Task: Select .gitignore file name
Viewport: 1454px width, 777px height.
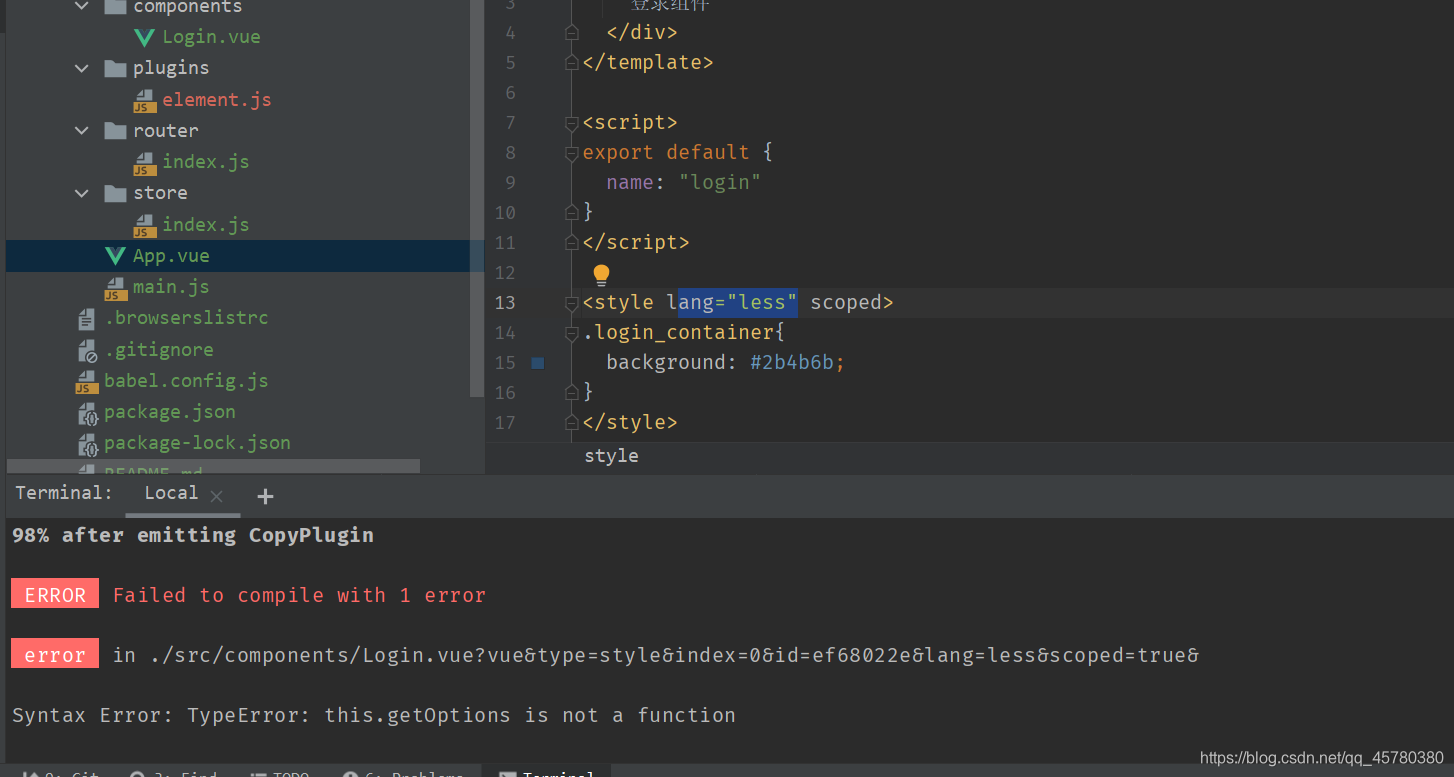Action: point(159,350)
